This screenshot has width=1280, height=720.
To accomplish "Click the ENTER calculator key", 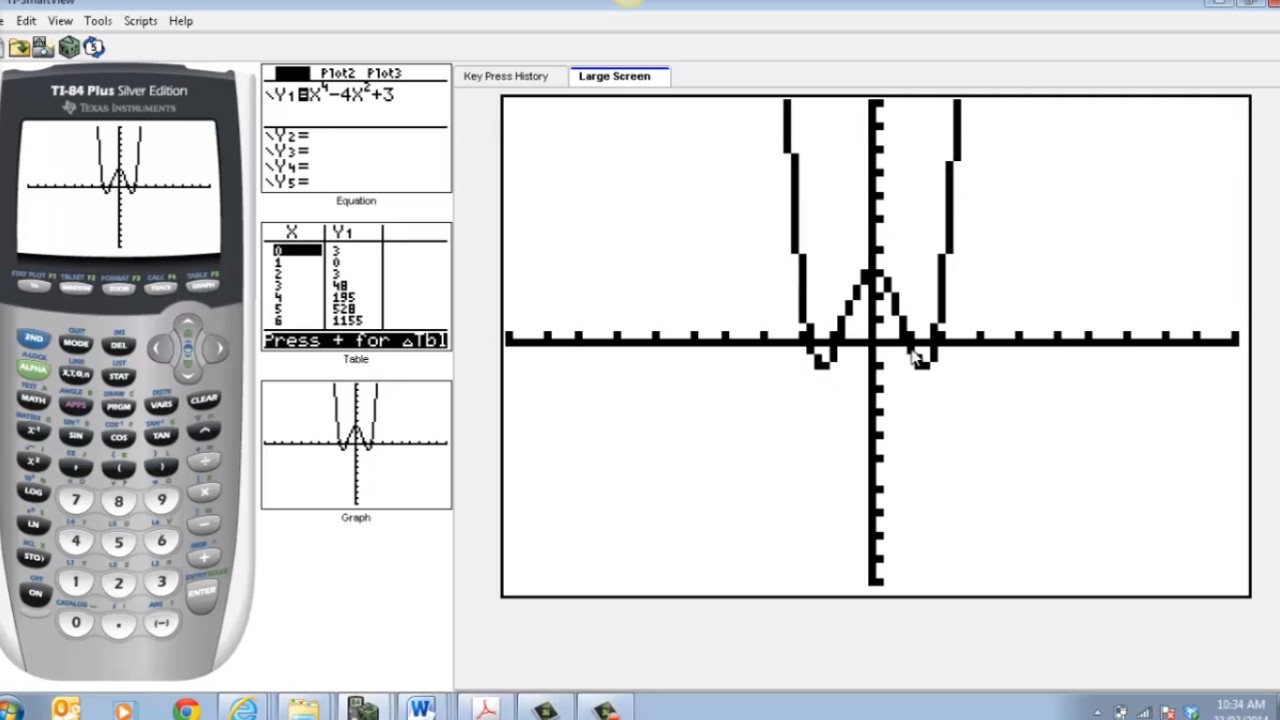I will [x=203, y=592].
